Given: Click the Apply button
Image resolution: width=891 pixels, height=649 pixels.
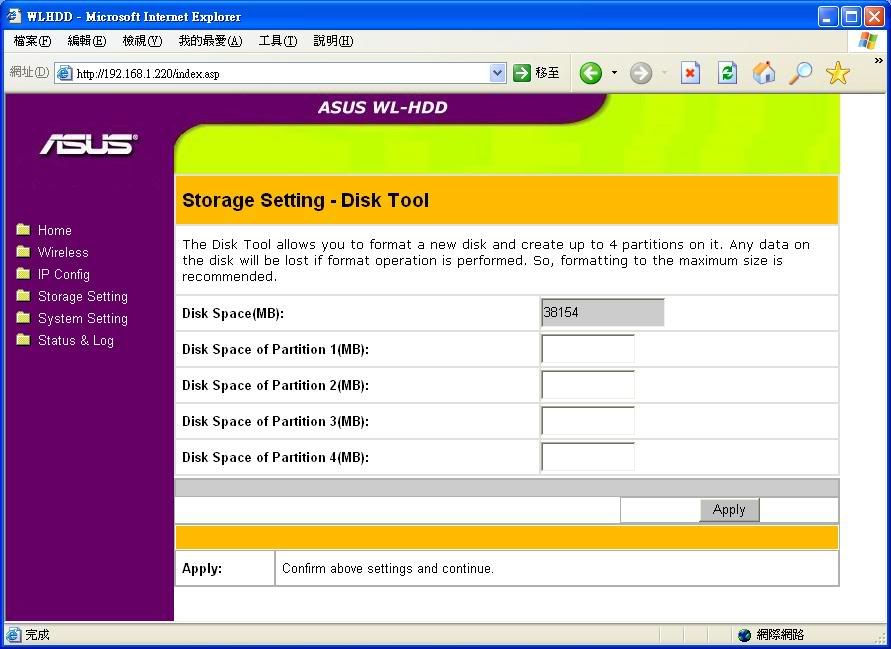Looking at the screenshot, I should coord(729,510).
